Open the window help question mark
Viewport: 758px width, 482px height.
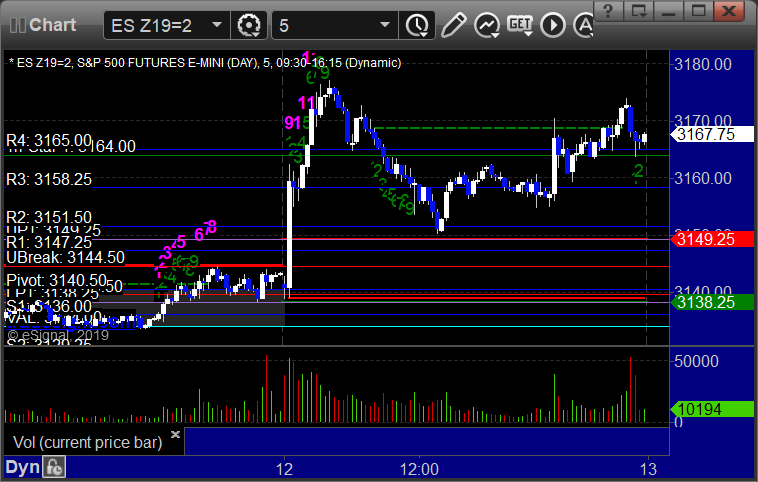click(608, 11)
